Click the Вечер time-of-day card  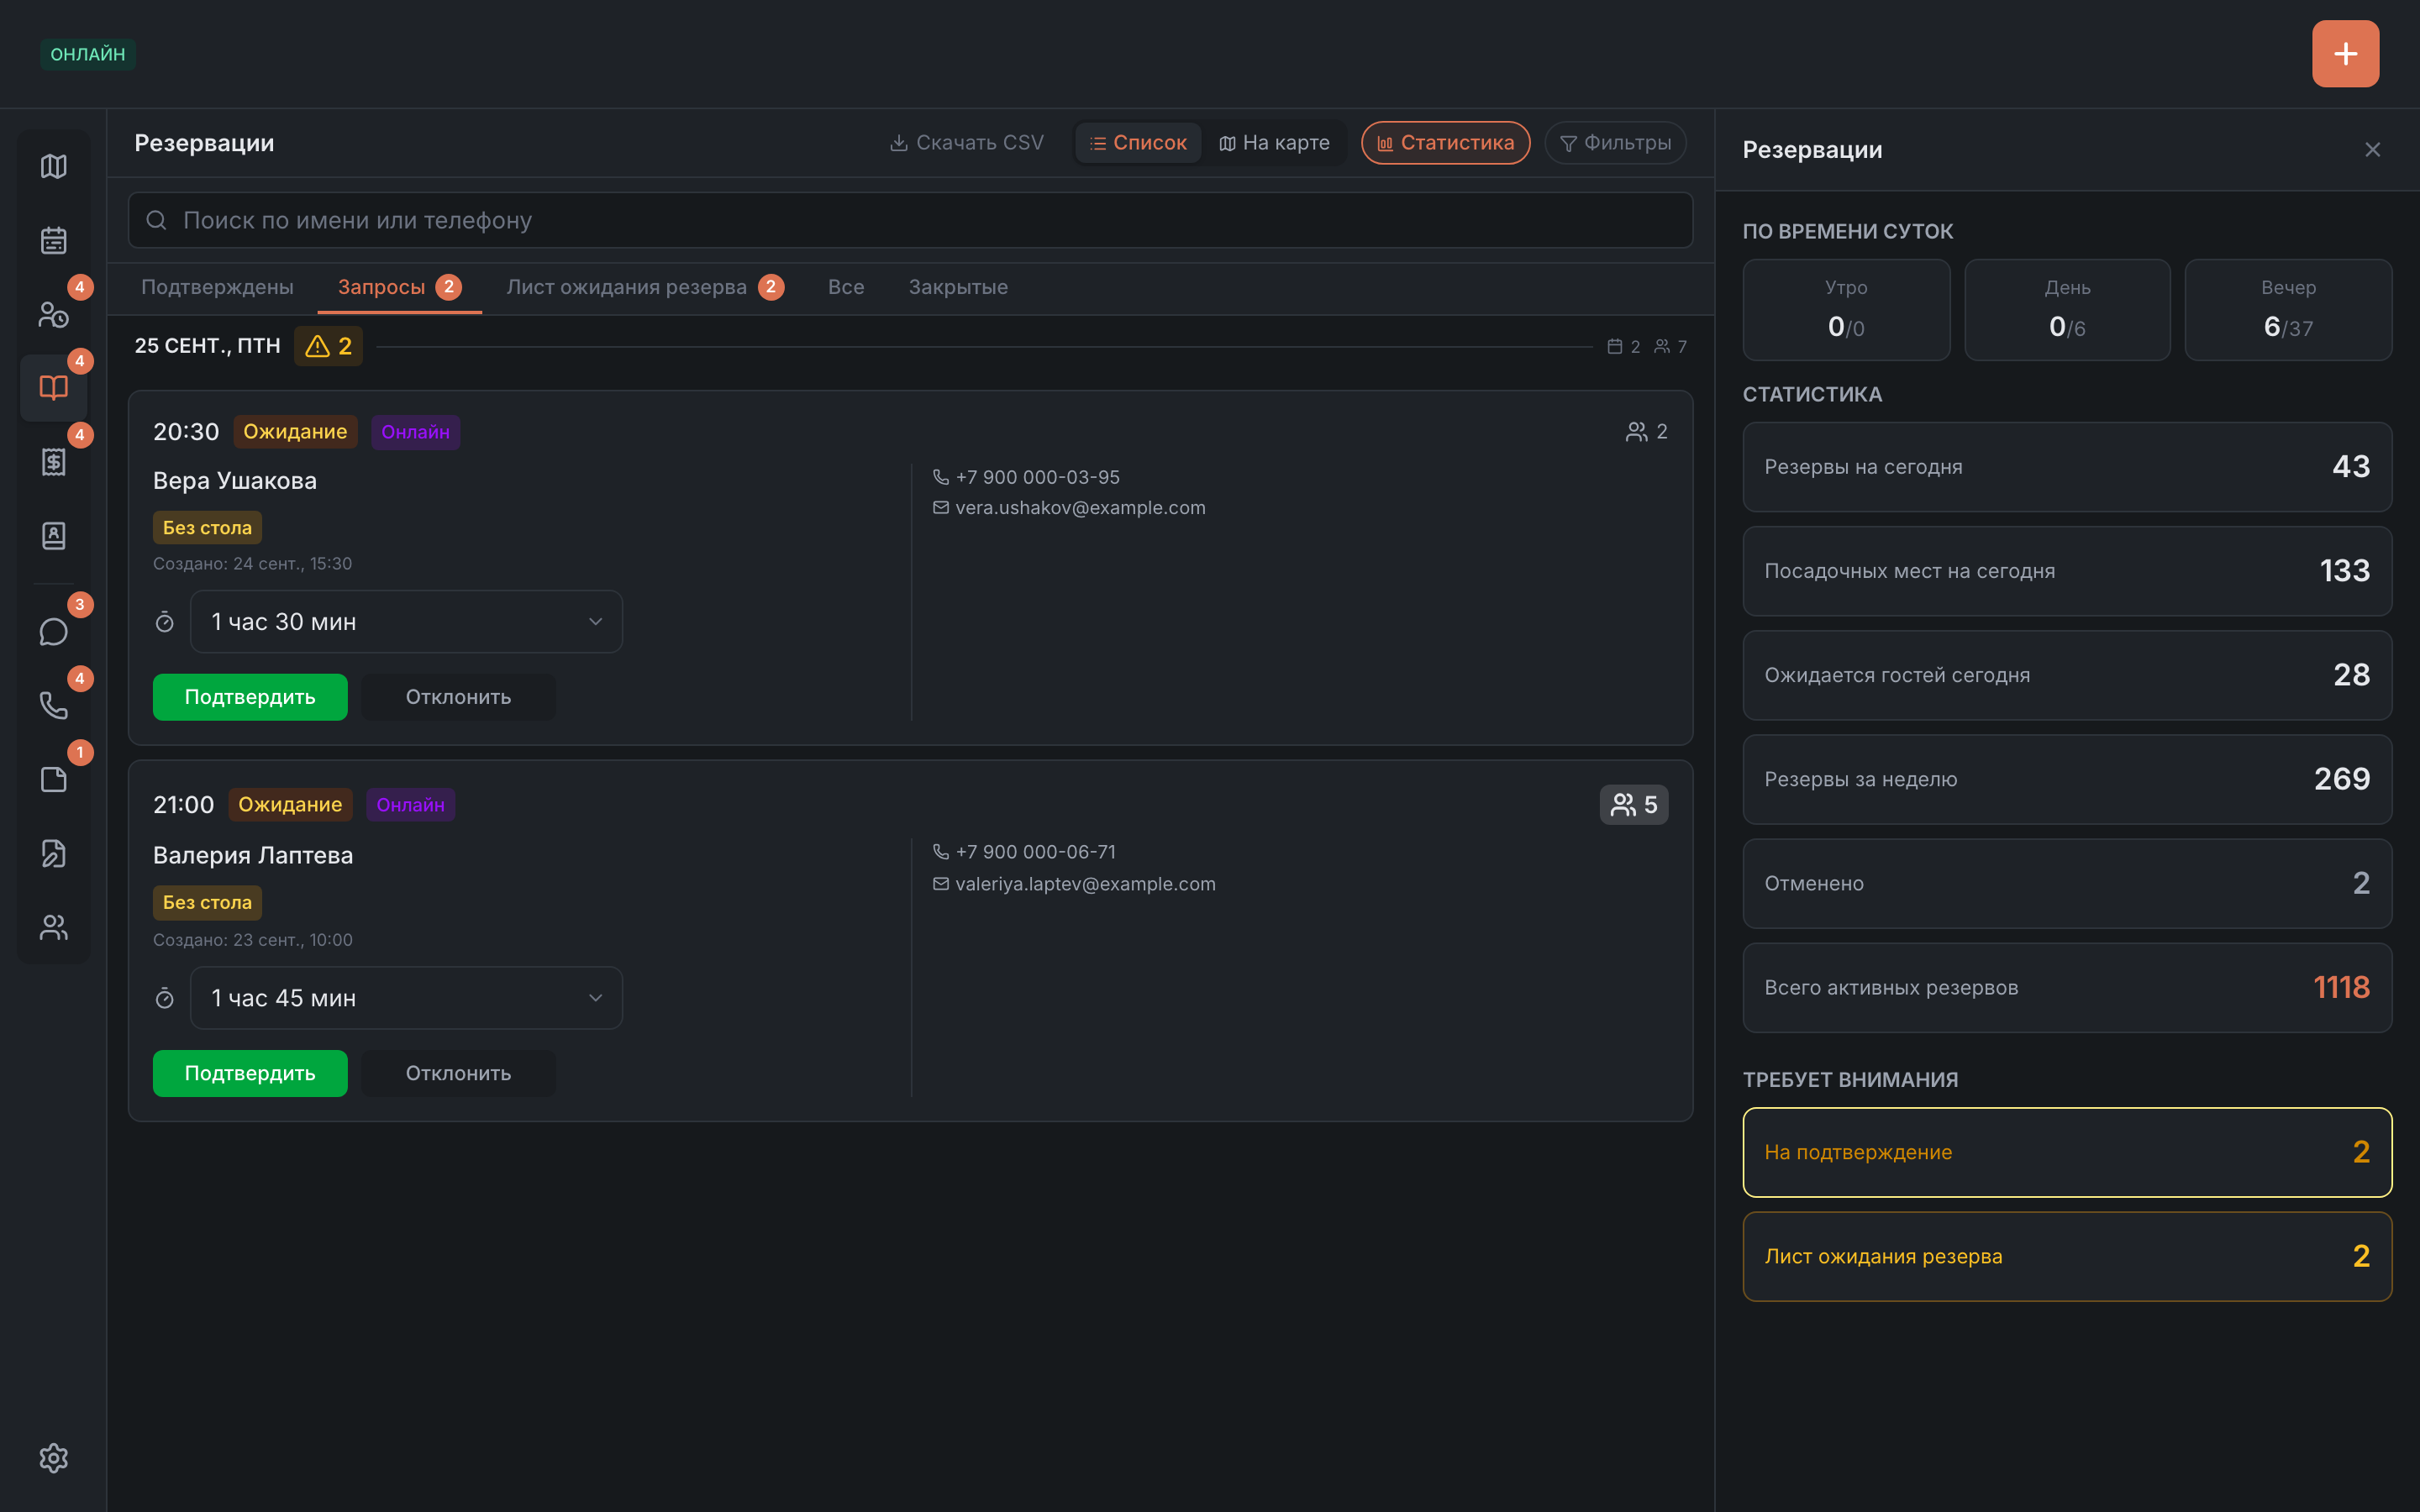pyautogui.click(x=2288, y=310)
